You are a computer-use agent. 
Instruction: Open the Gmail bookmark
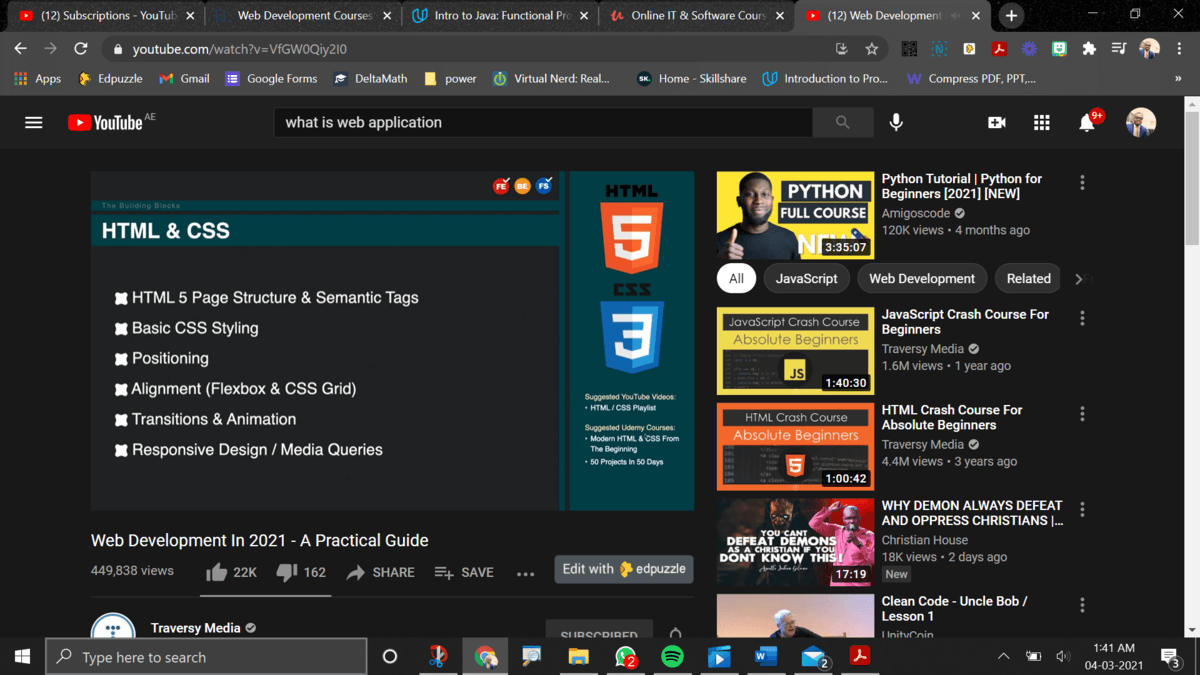184,78
